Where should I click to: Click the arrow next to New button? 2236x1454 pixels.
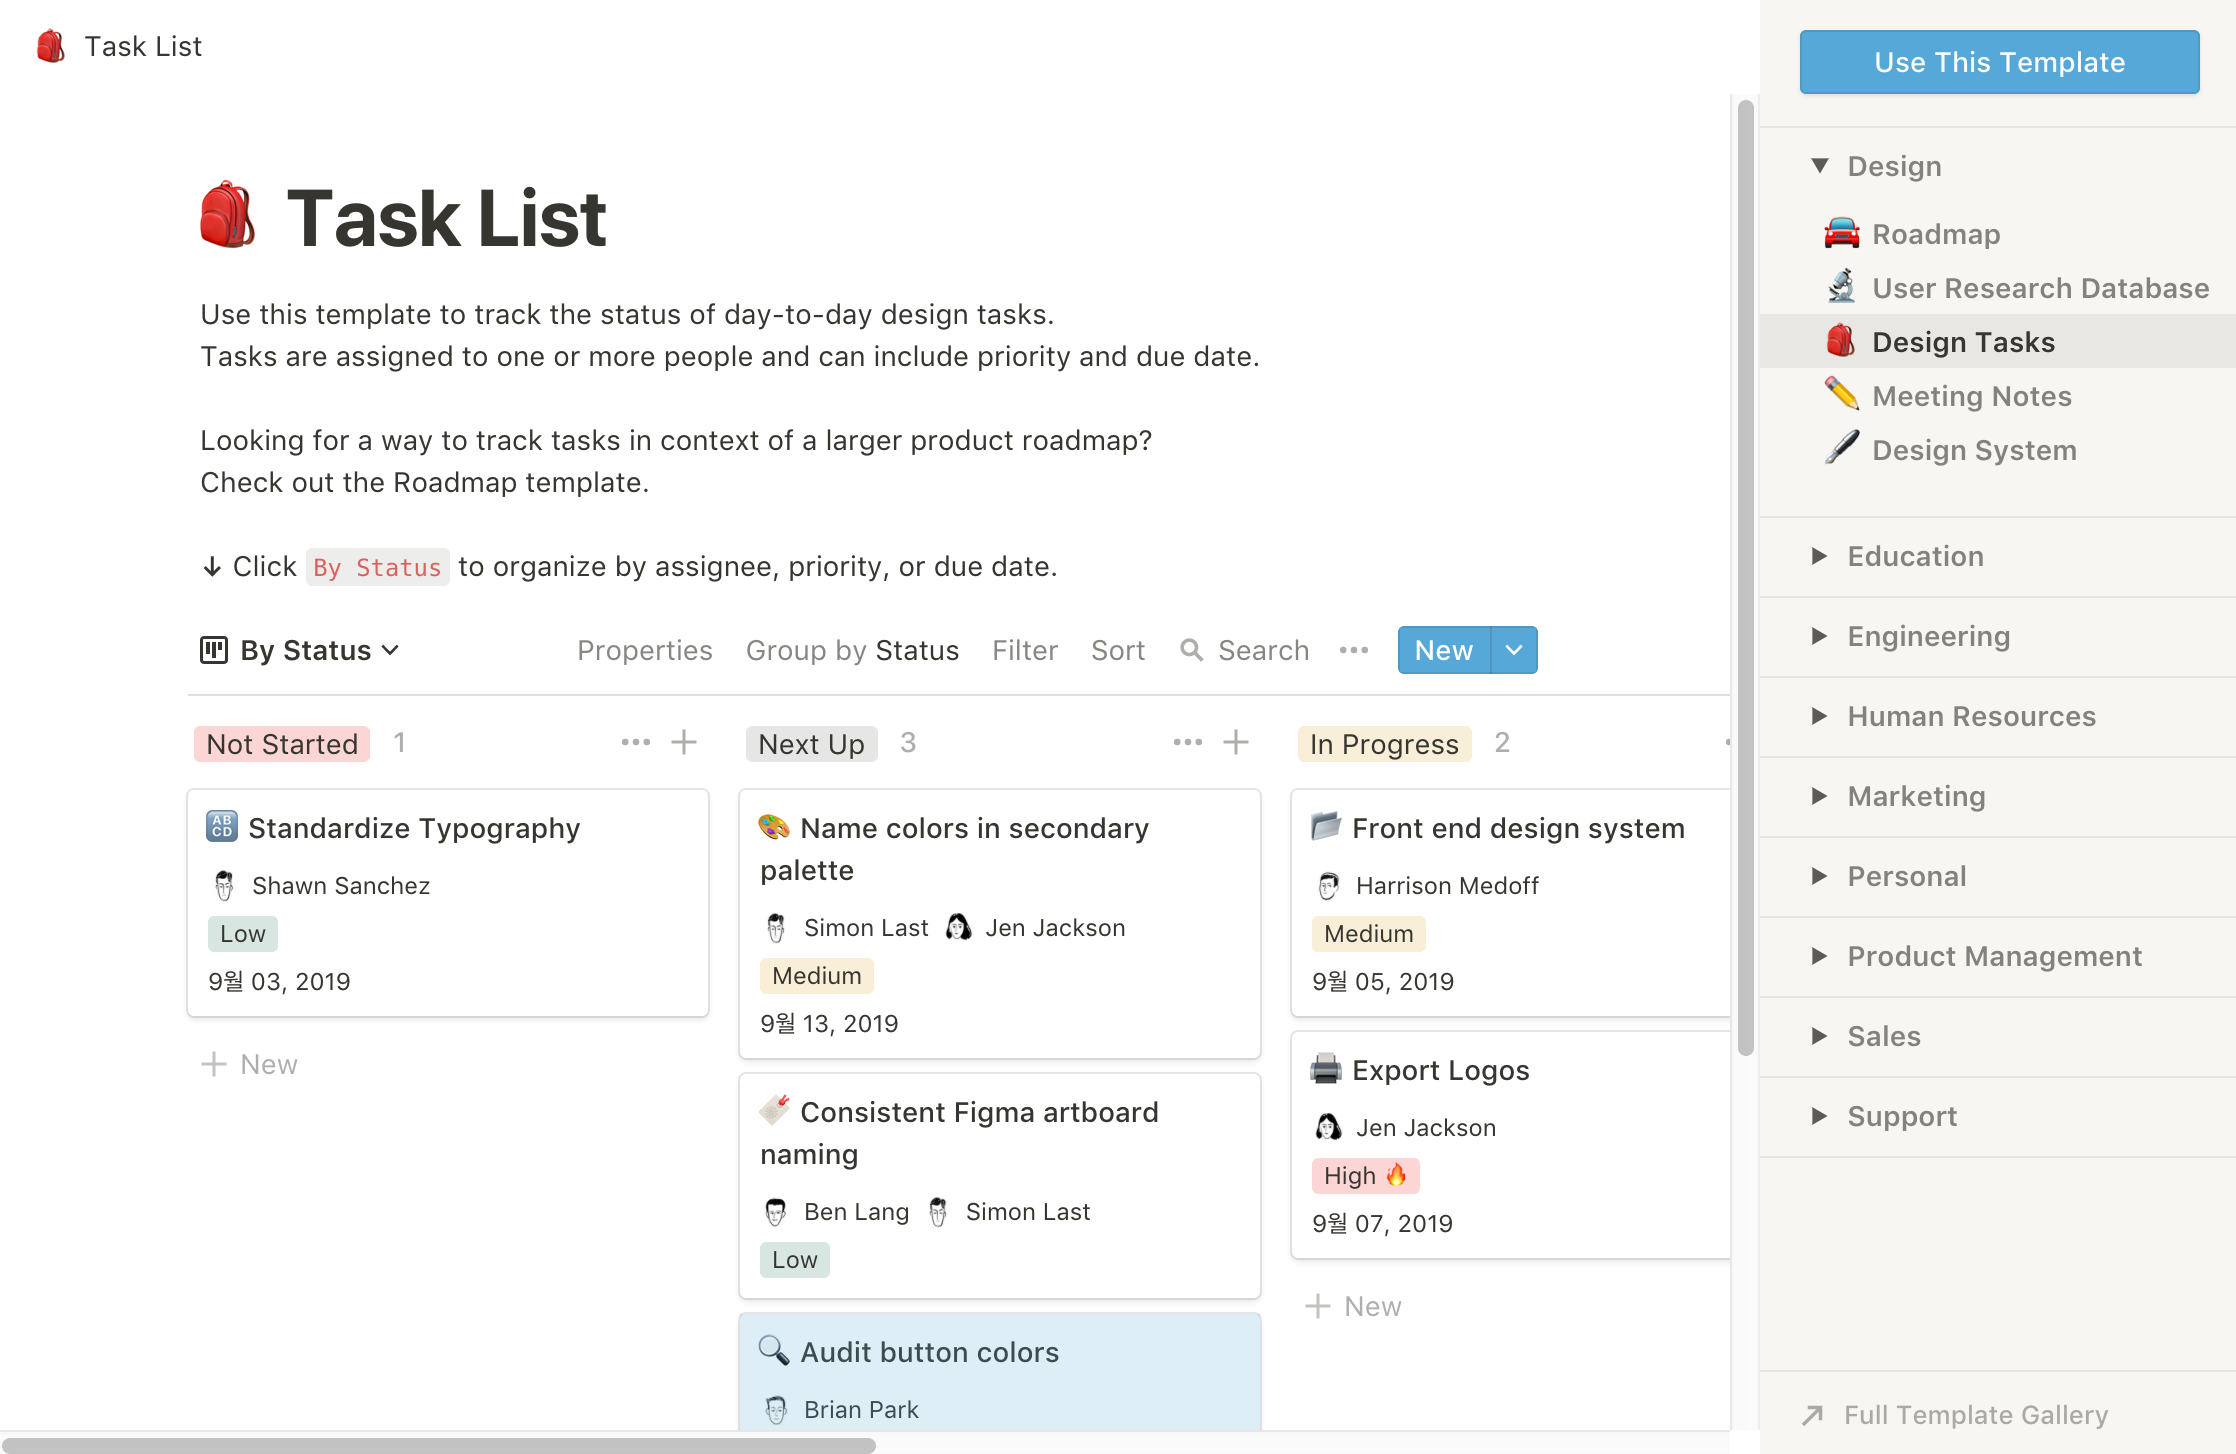pyautogui.click(x=1514, y=650)
